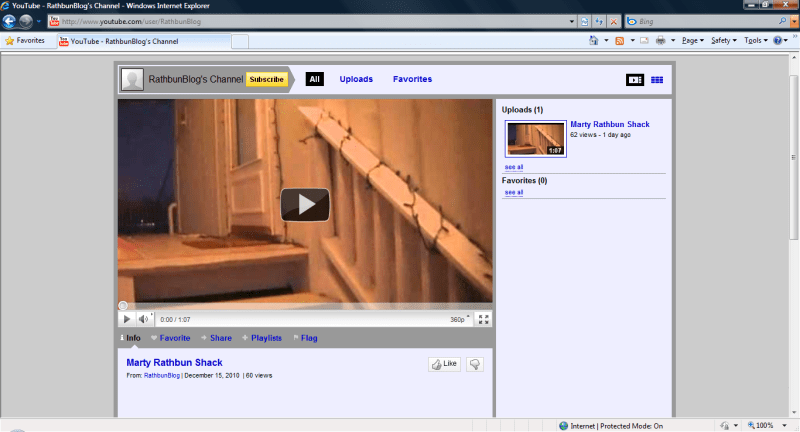Screen dimensions: 800x432
Task: Click the video seek bar handle
Action: coord(123,306)
